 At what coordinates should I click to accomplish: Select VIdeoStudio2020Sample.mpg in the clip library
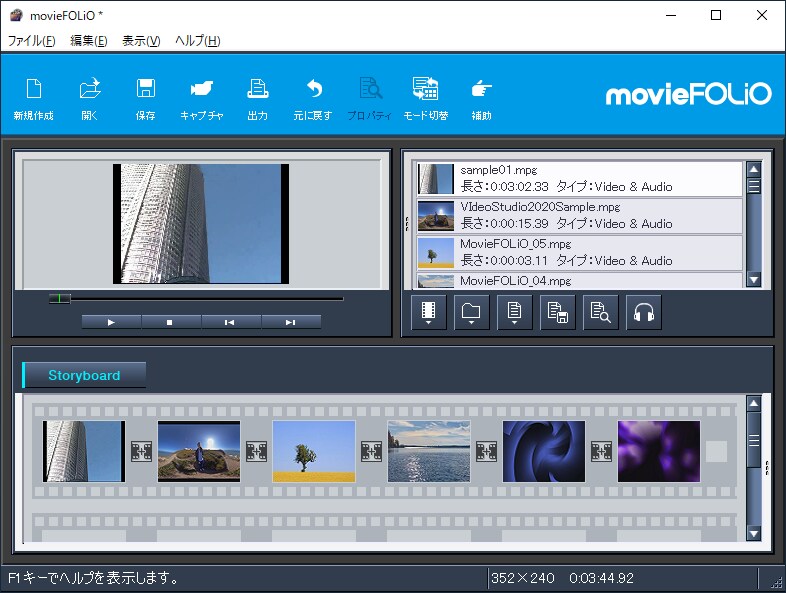(579, 216)
